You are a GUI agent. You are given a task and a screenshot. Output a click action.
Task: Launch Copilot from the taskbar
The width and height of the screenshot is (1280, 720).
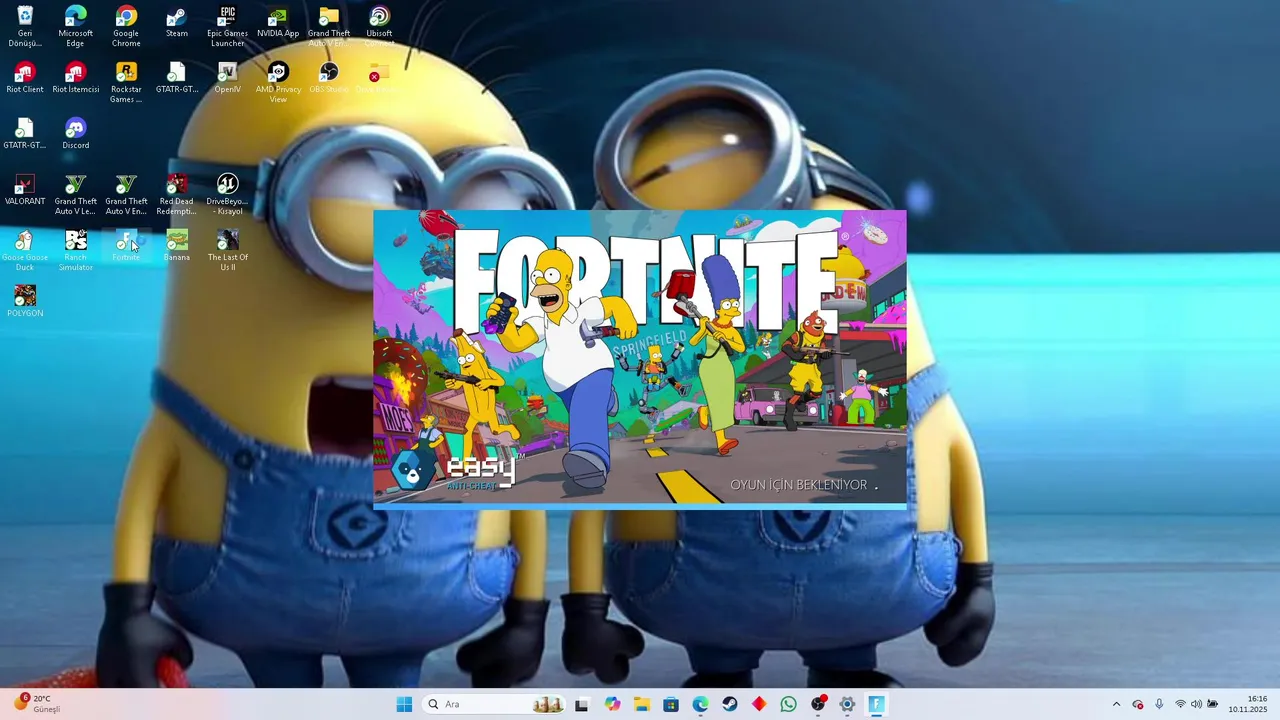pos(612,704)
